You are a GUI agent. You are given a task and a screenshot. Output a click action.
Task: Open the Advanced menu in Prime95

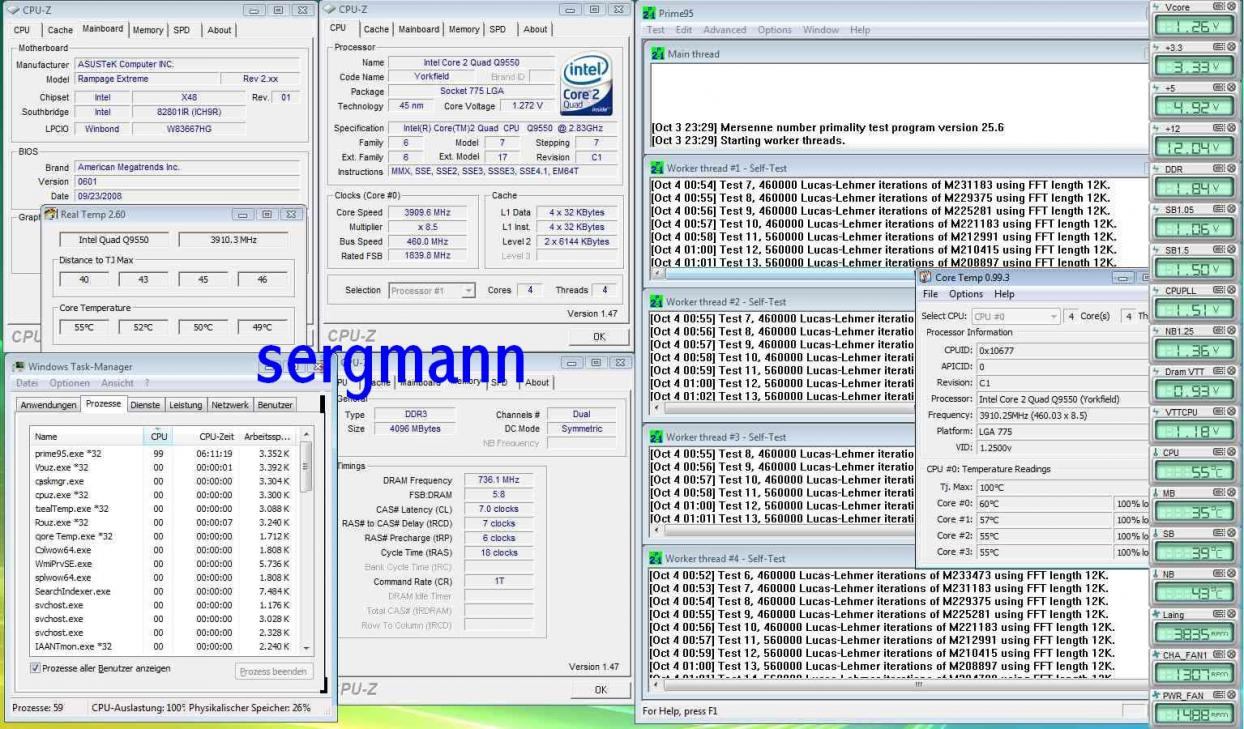click(724, 30)
